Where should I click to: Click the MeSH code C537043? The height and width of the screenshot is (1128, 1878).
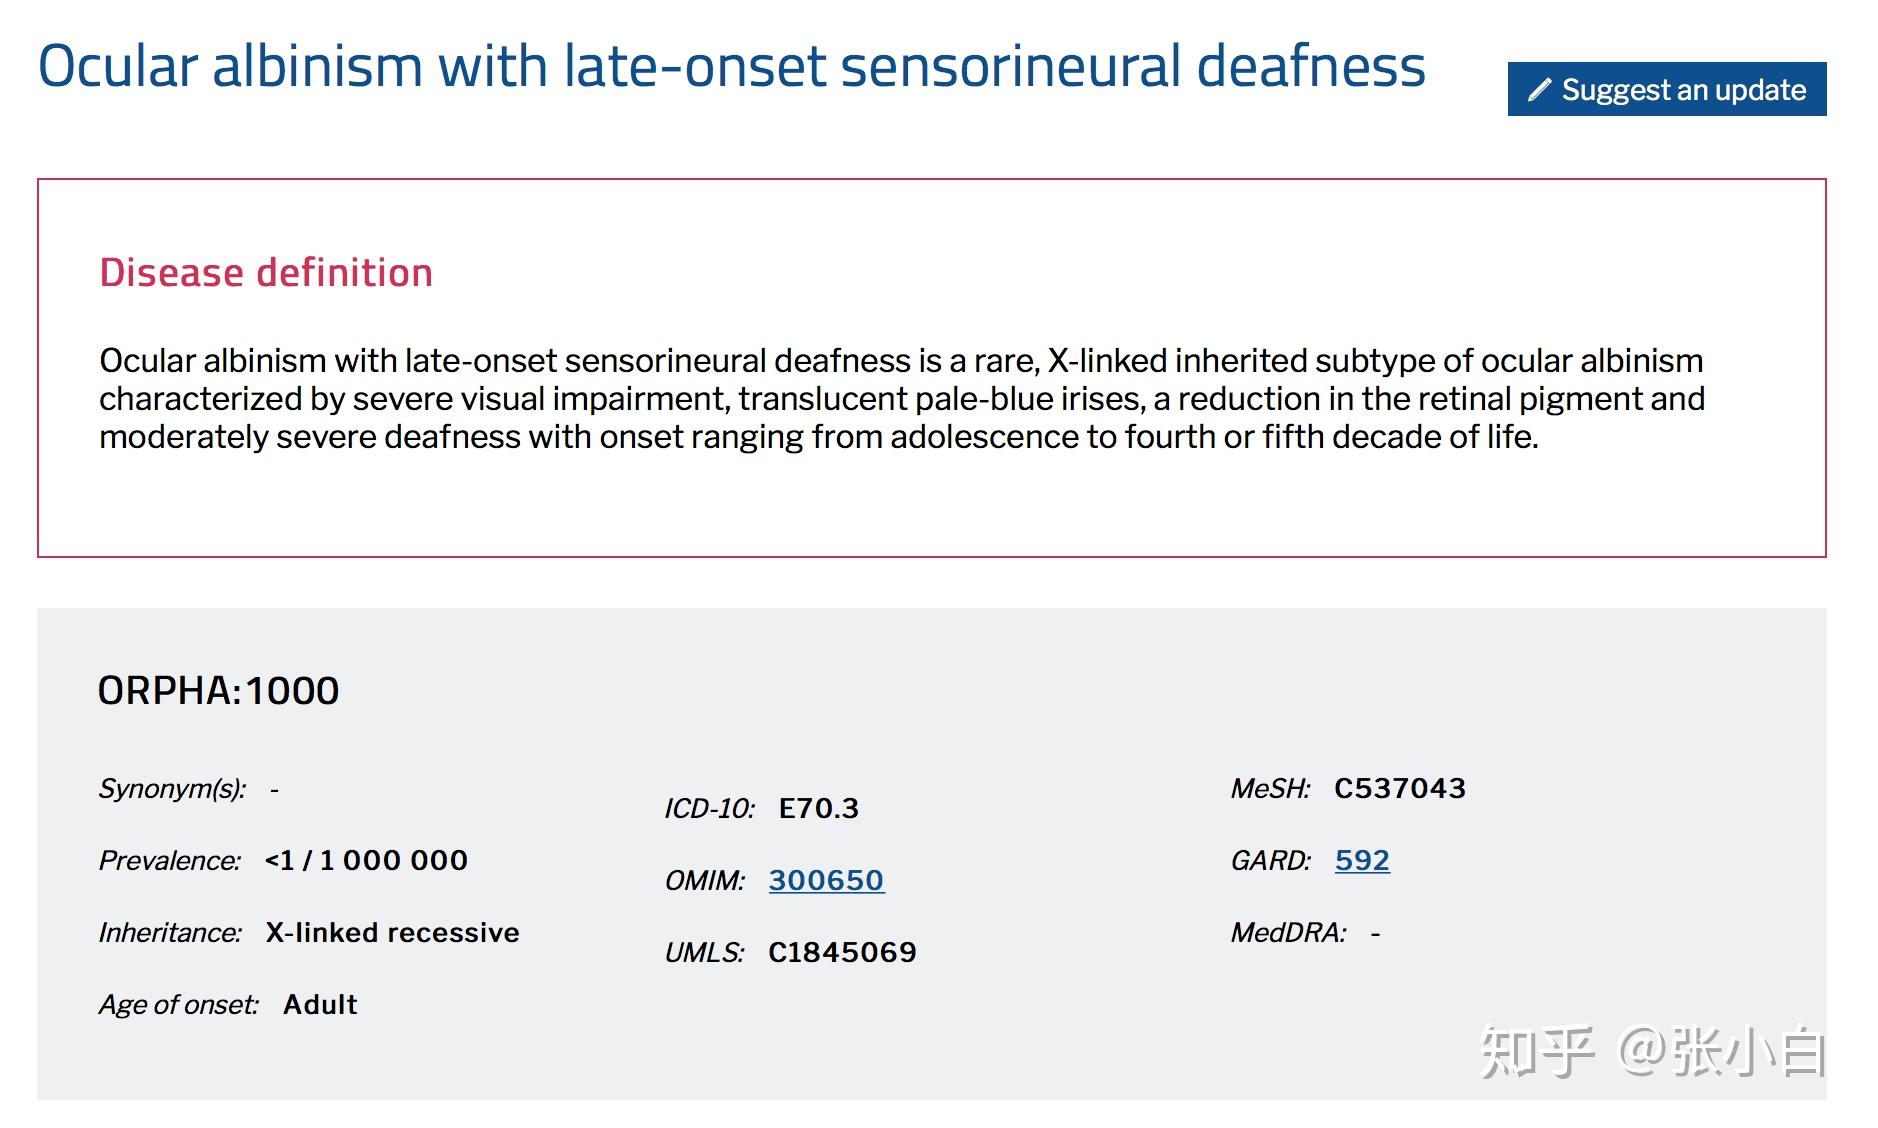(1399, 788)
